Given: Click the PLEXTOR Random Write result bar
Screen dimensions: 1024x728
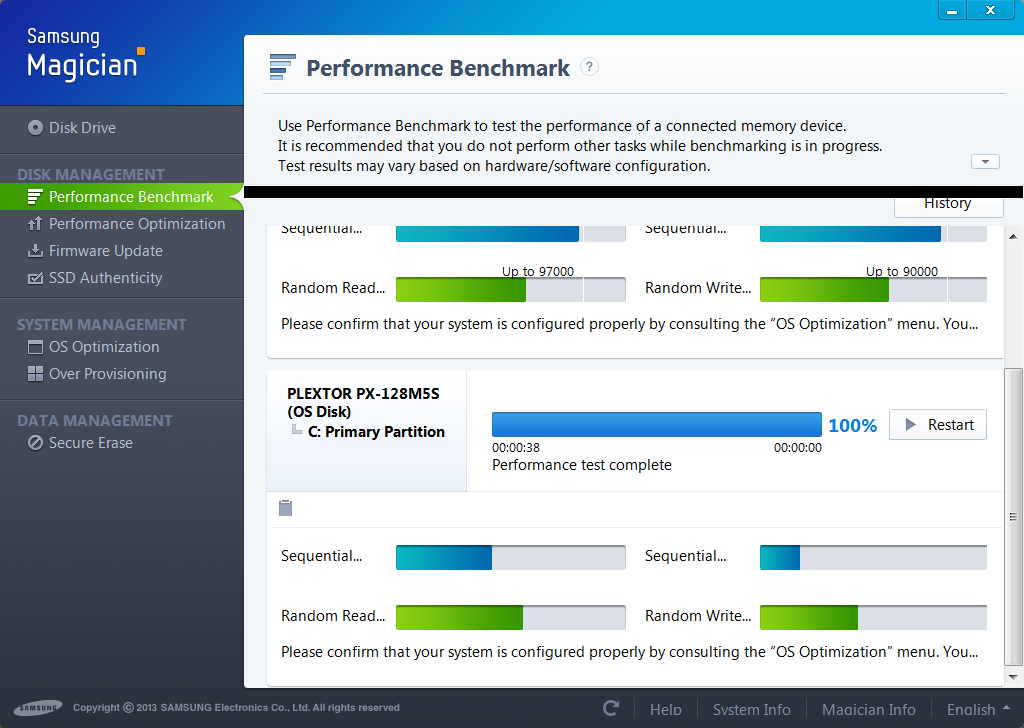Looking at the screenshot, I should (873, 617).
